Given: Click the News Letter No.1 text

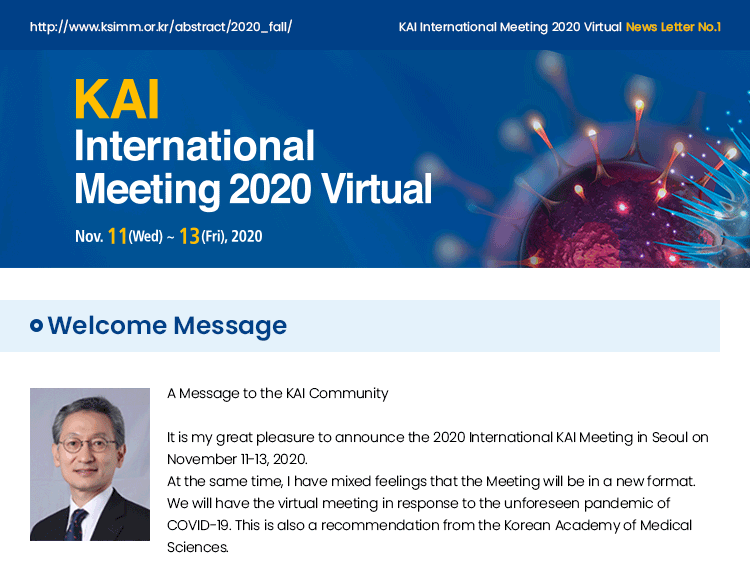Looking at the screenshot, I should pyautogui.click(x=673, y=27).
